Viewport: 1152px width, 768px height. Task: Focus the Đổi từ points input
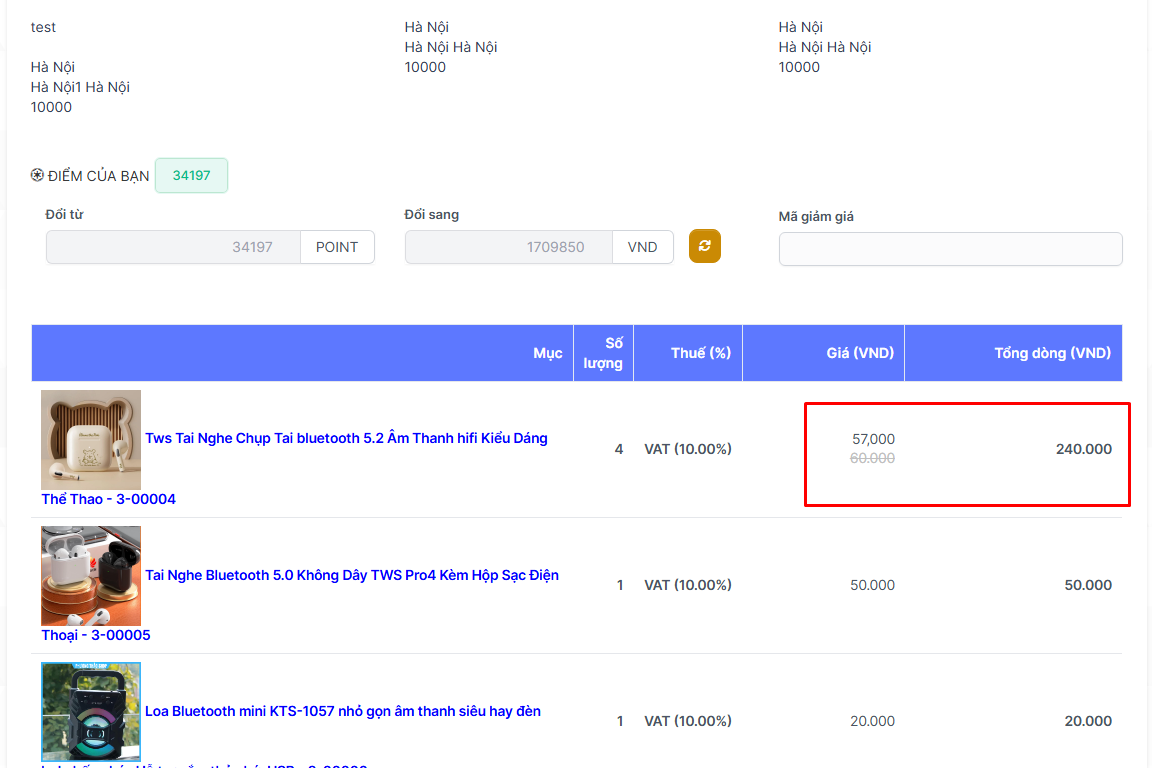(x=173, y=247)
